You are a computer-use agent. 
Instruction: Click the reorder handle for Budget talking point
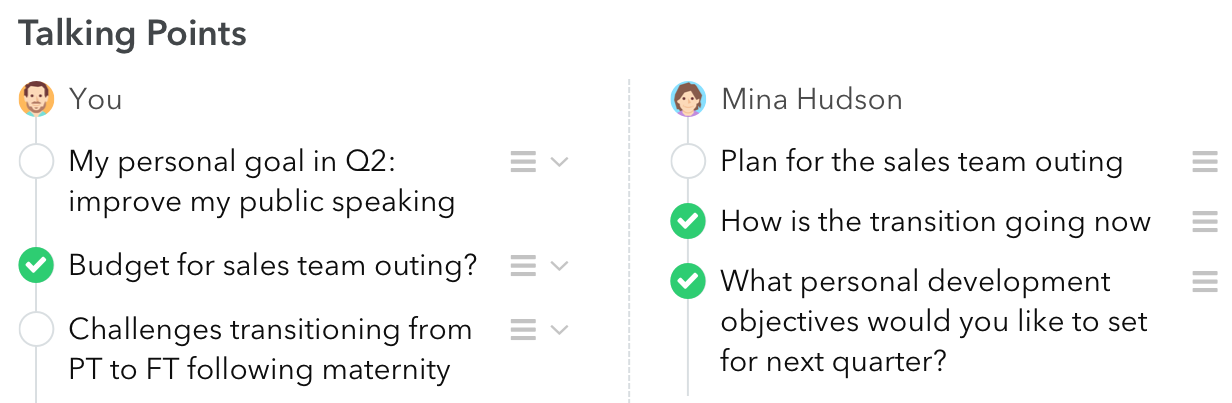click(523, 266)
